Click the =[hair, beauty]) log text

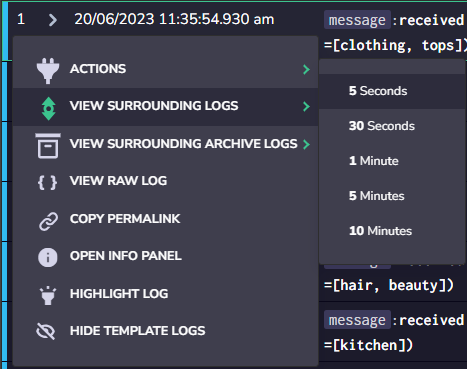(389, 286)
